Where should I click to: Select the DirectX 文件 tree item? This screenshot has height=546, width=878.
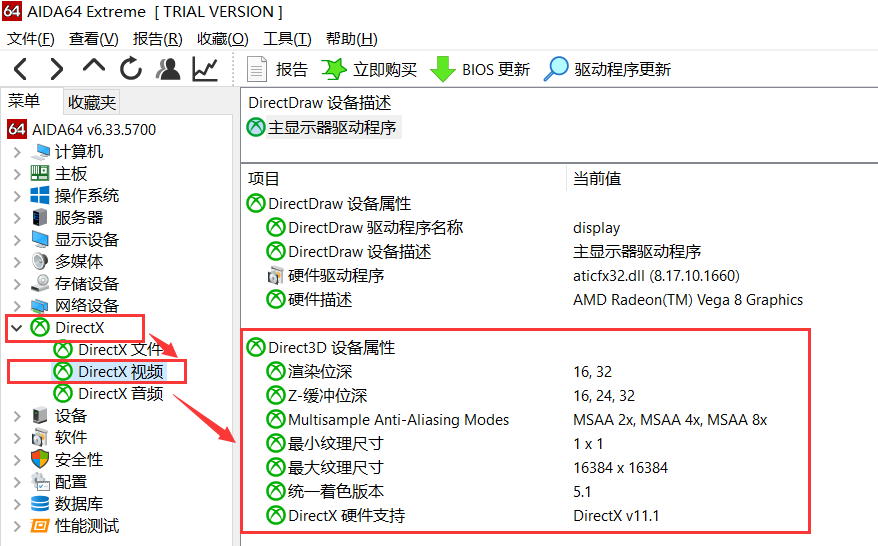coord(109,349)
